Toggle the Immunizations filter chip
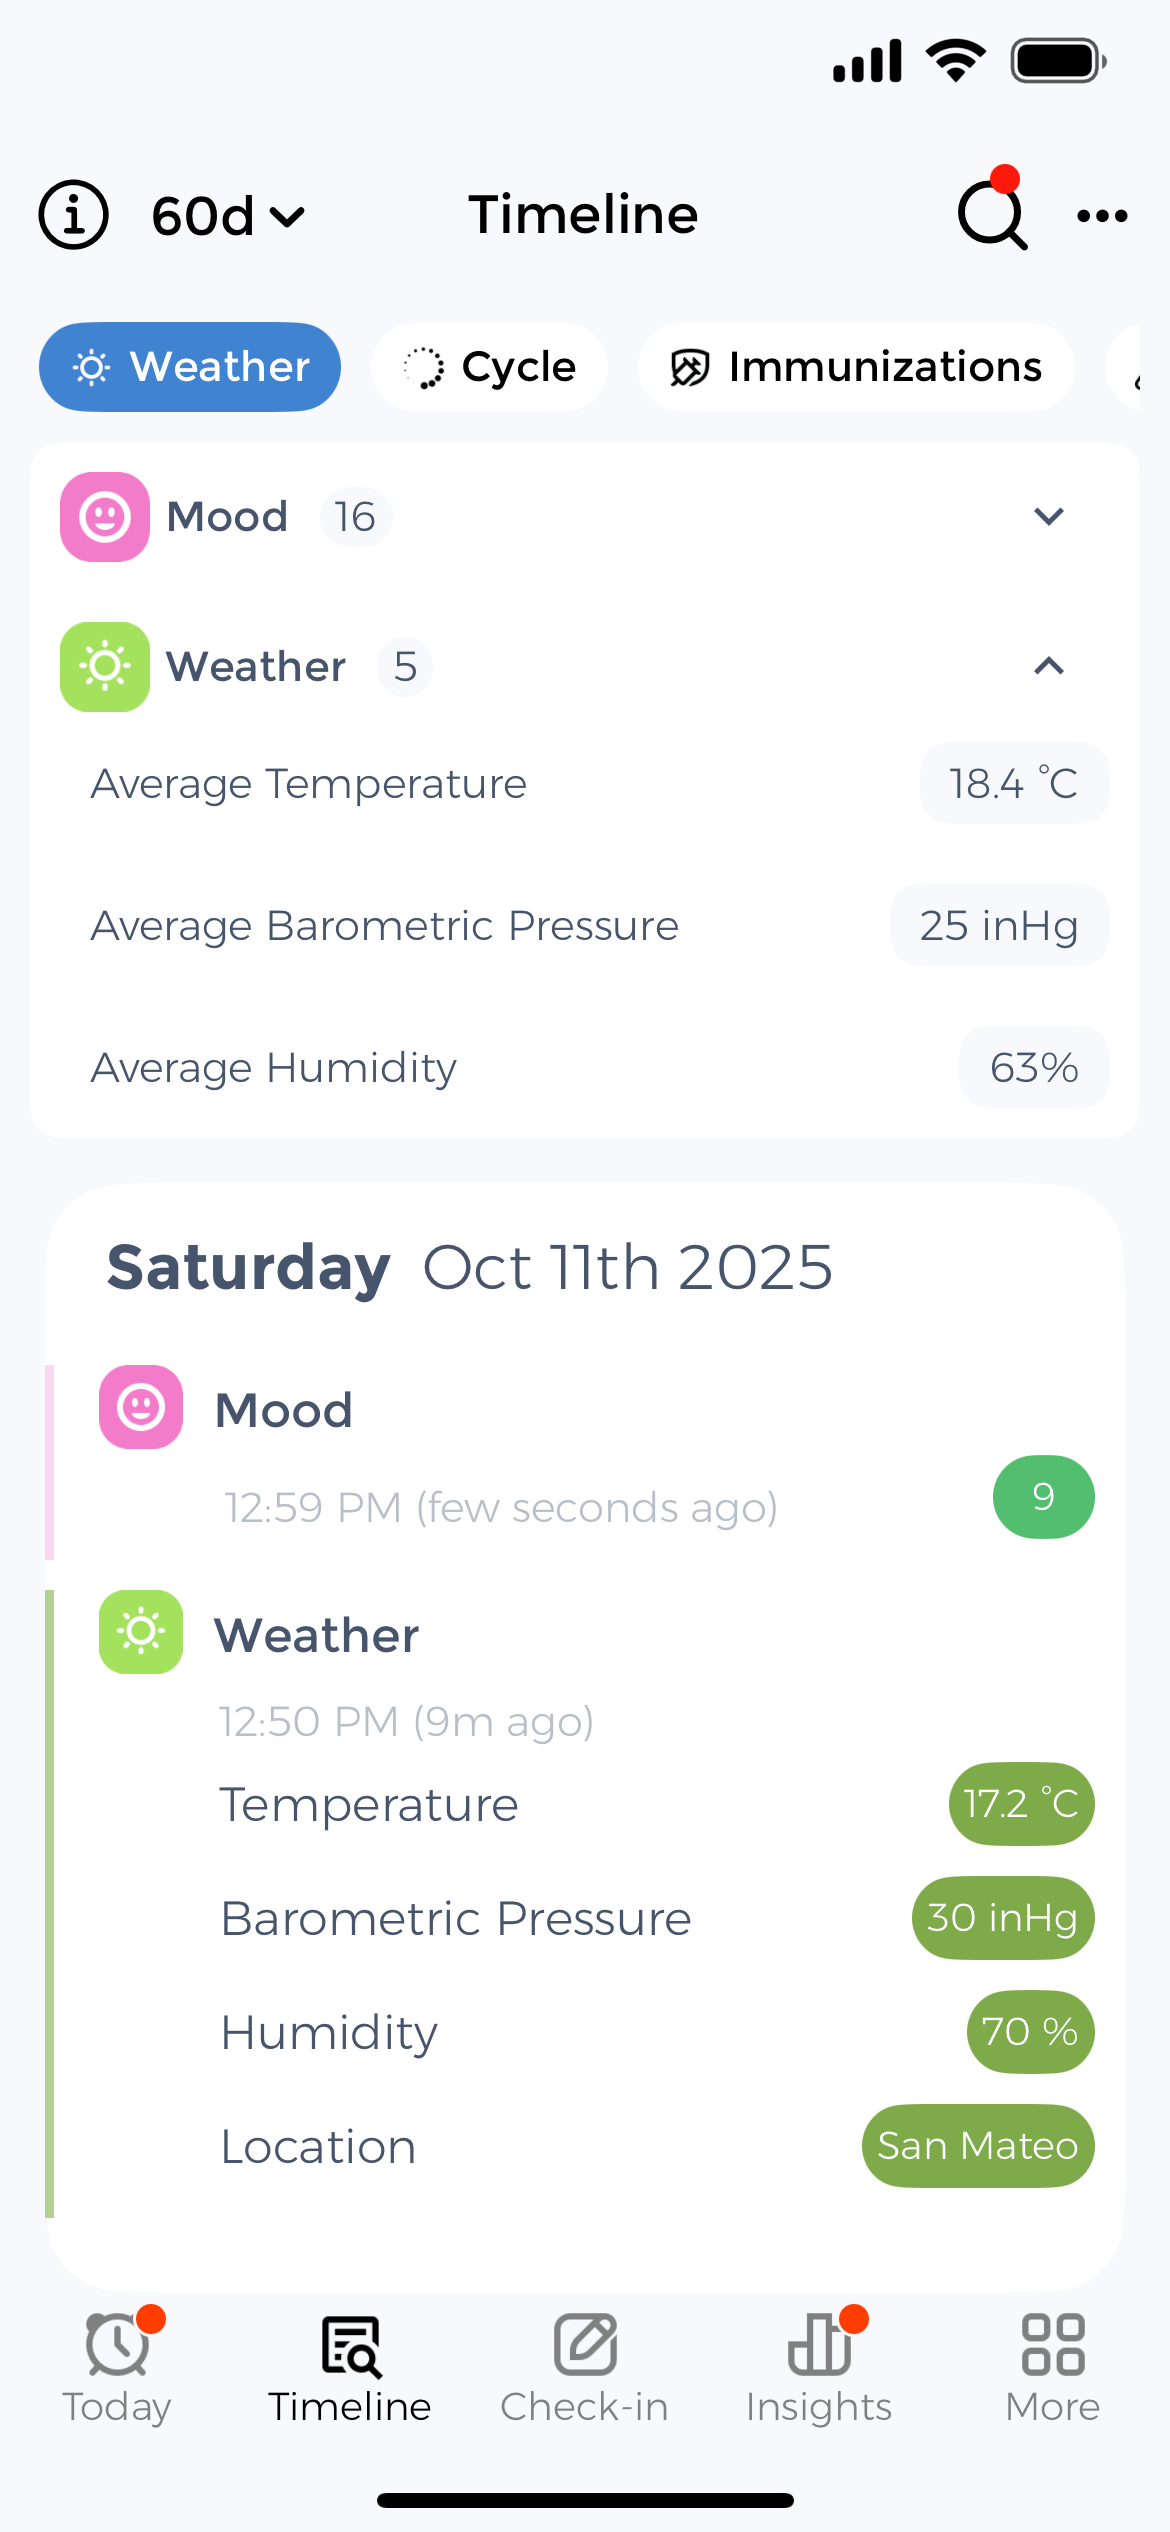The width and height of the screenshot is (1170, 2532). pyautogui.click(x=856, y=367)
